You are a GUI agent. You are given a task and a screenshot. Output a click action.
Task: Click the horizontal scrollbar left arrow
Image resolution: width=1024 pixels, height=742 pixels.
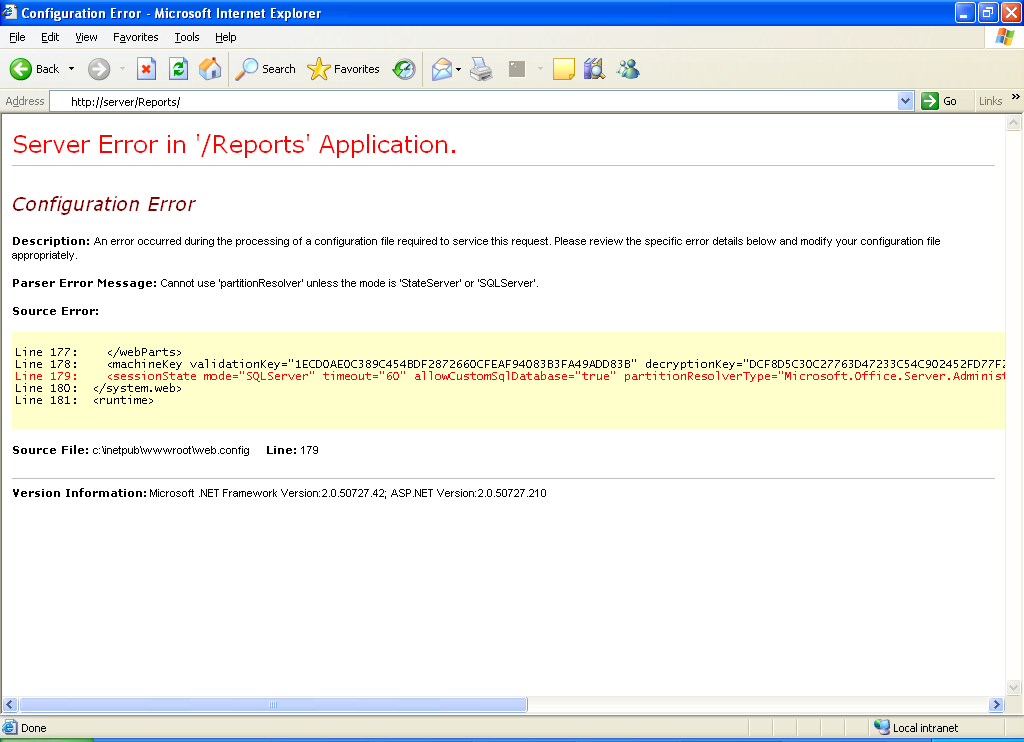tap(10, 704)
